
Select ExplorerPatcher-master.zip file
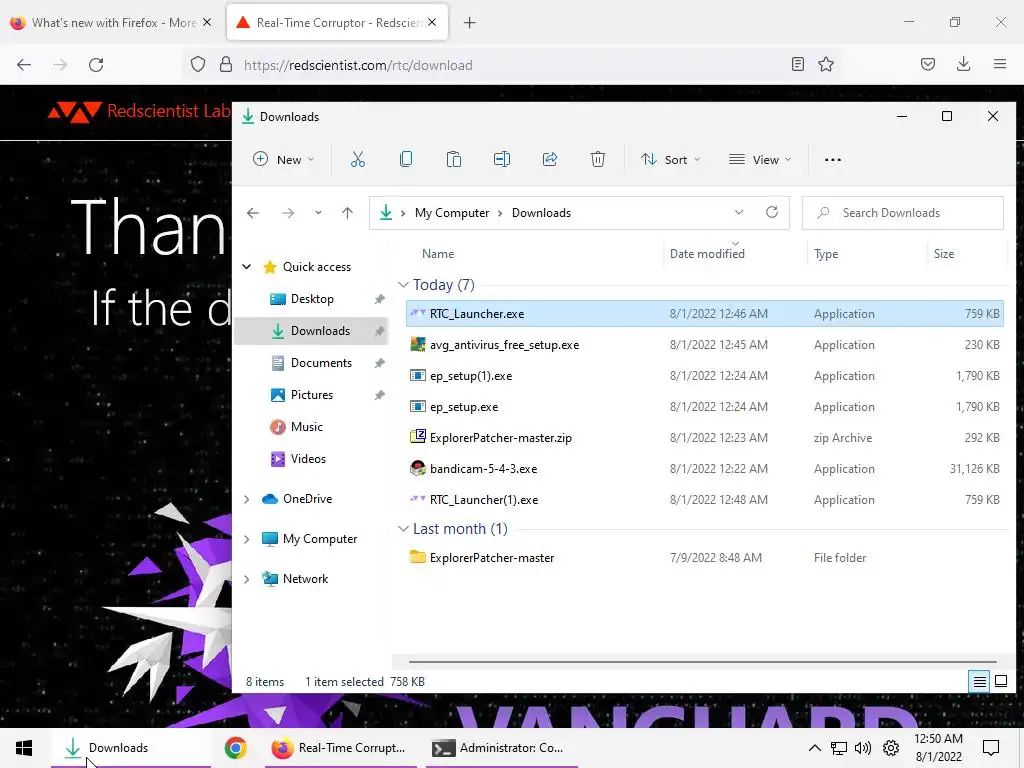tap(705, 438)
